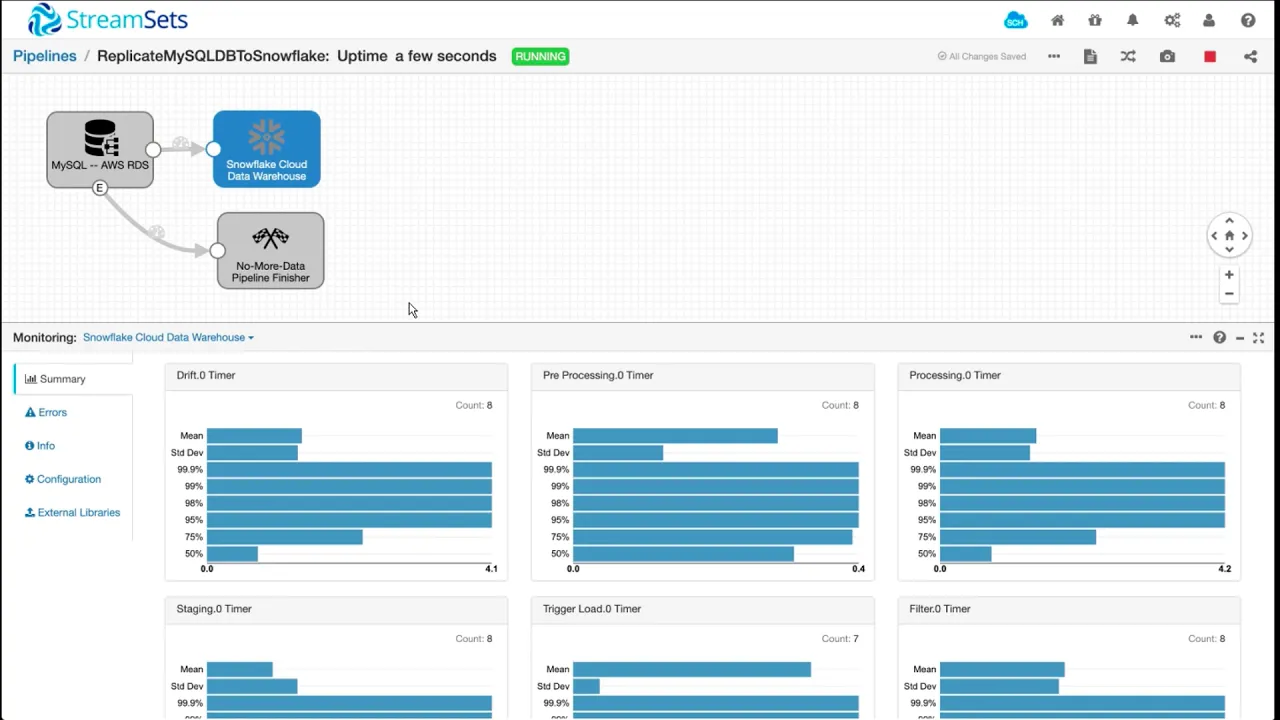1280x720 pixels.
Task: Click the Pipeline Finisher input port
Action: (217, 251)
